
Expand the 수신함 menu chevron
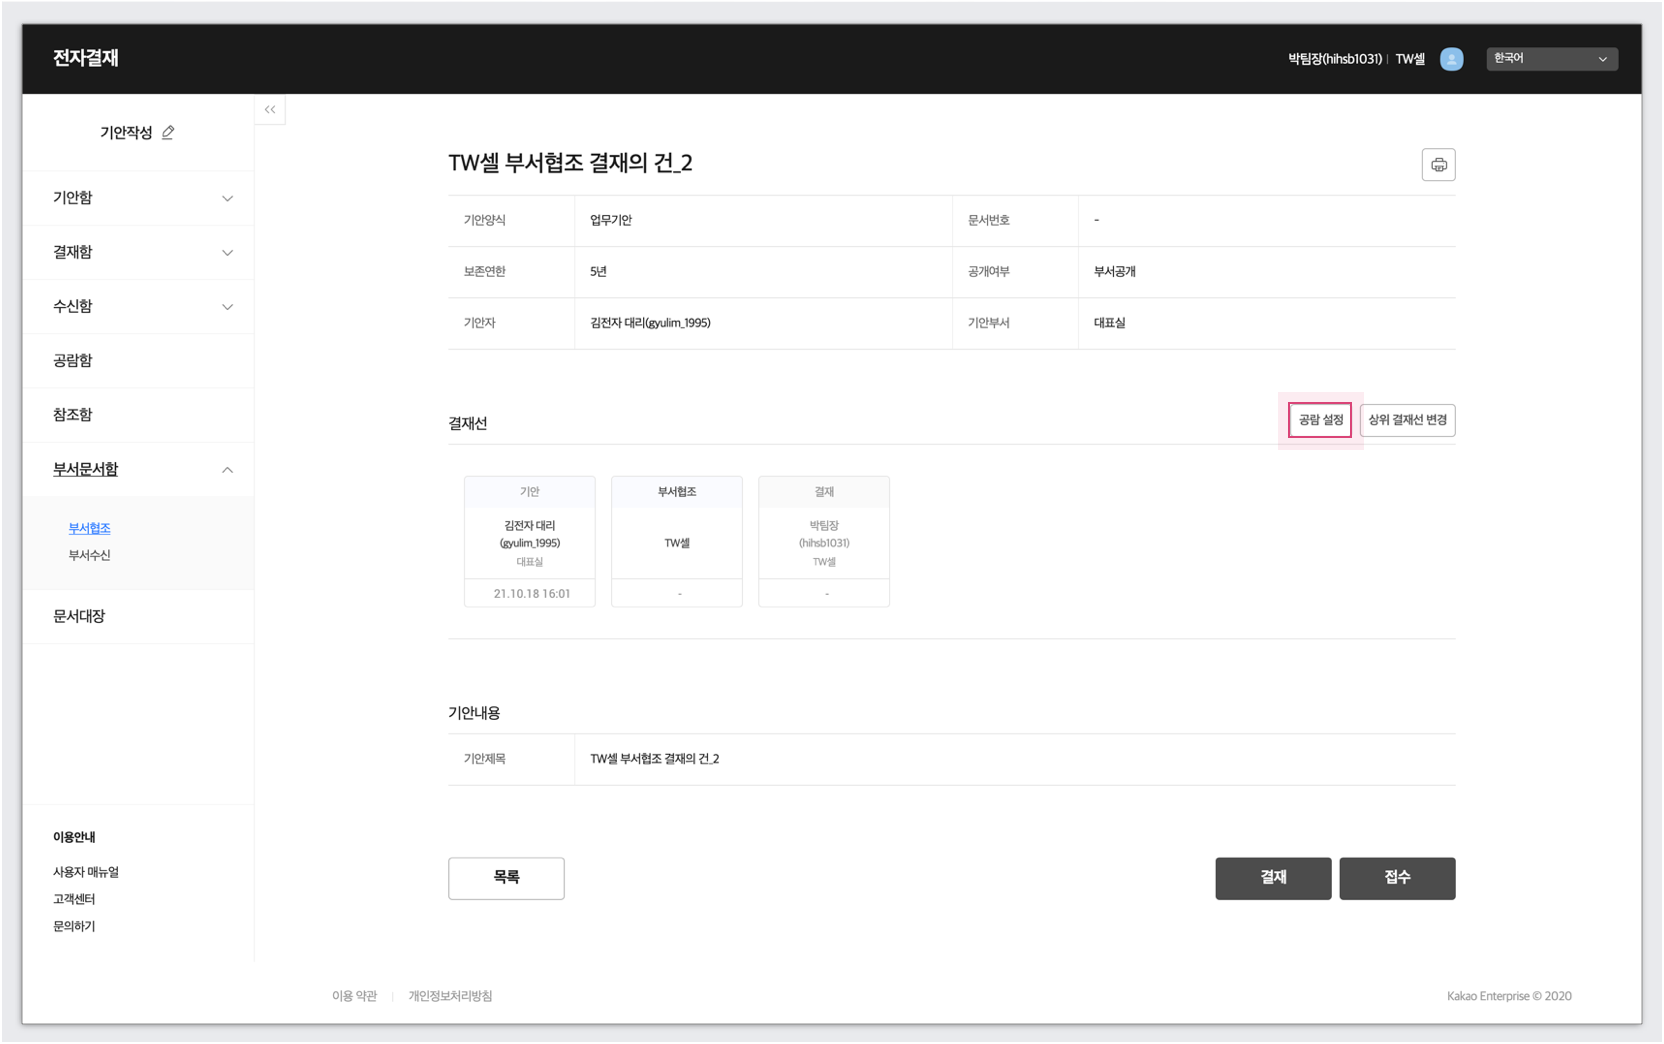click(227, 306)
